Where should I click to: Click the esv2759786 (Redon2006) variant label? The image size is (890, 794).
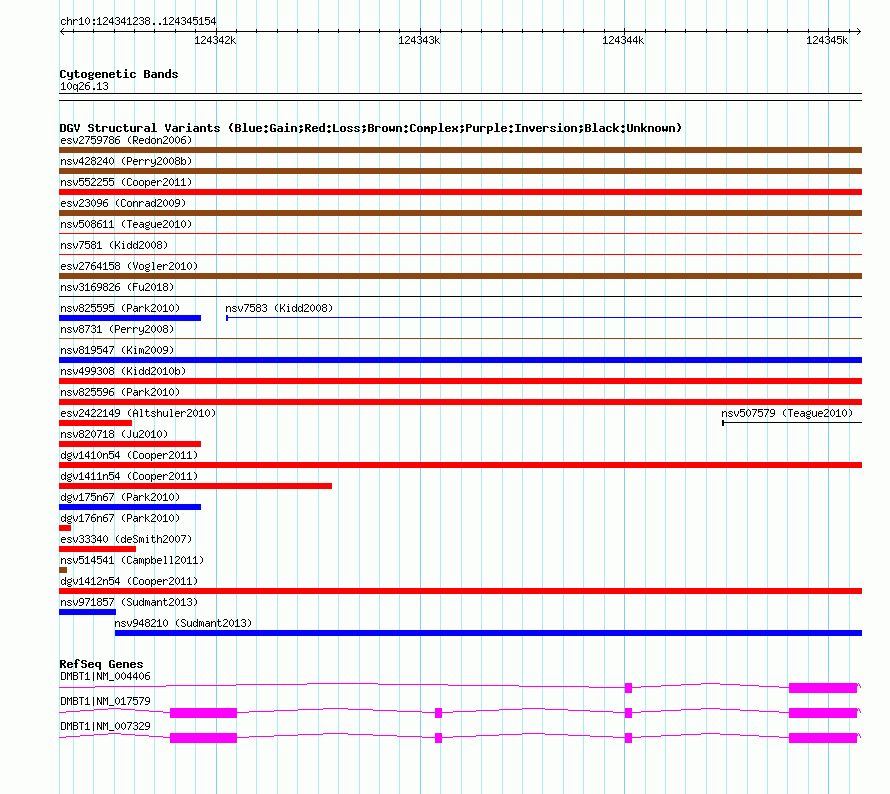point(126,140)
